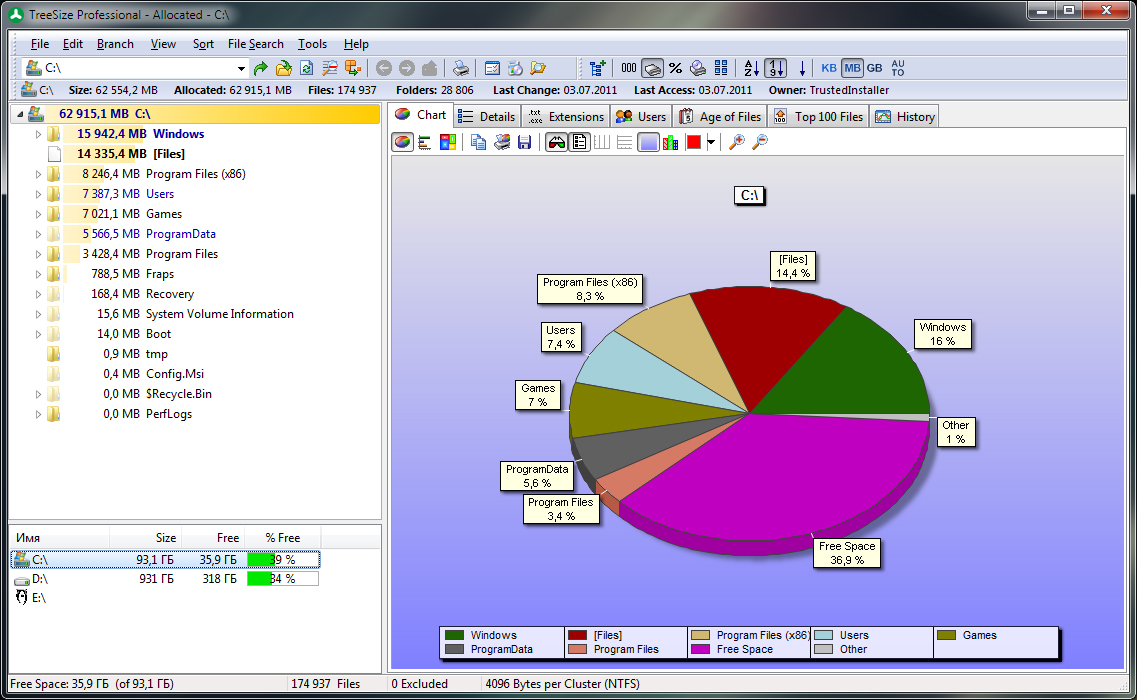Click the expand tree icon in toolbar
This screenshot has width=1137, height=700.
(598, 68)
